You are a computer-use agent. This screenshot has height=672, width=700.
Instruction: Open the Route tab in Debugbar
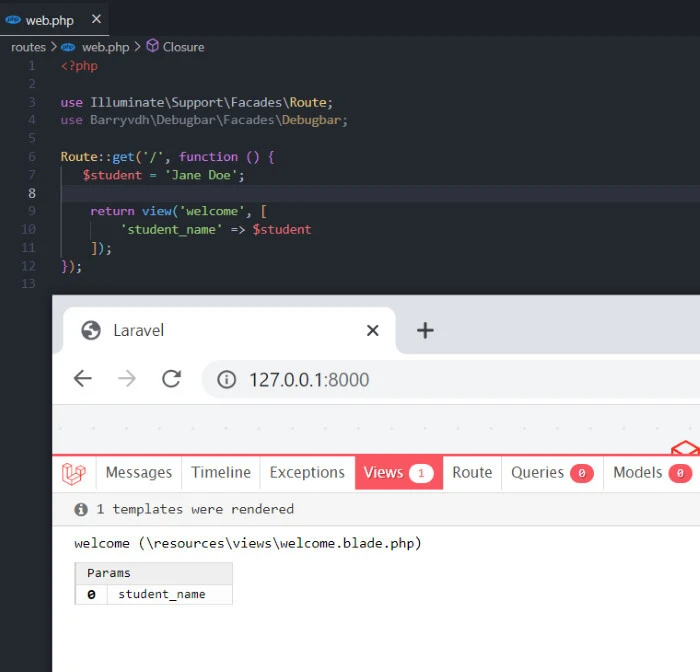click(x=472, y=473)
